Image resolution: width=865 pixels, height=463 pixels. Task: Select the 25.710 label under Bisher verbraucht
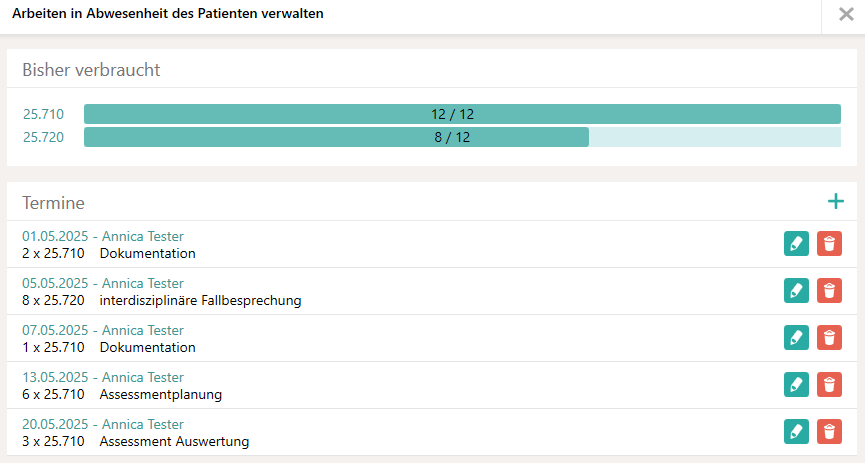(x=44, y=114)
